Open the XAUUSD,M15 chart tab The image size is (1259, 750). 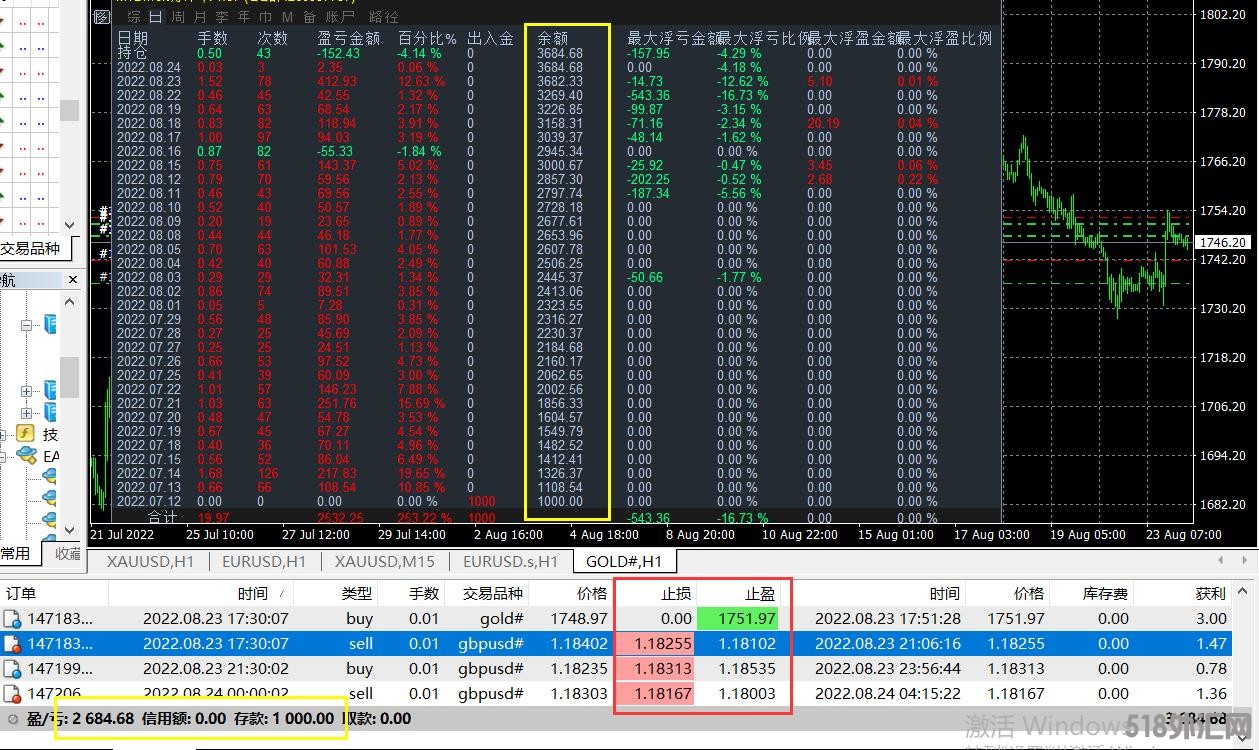(384, 562)
